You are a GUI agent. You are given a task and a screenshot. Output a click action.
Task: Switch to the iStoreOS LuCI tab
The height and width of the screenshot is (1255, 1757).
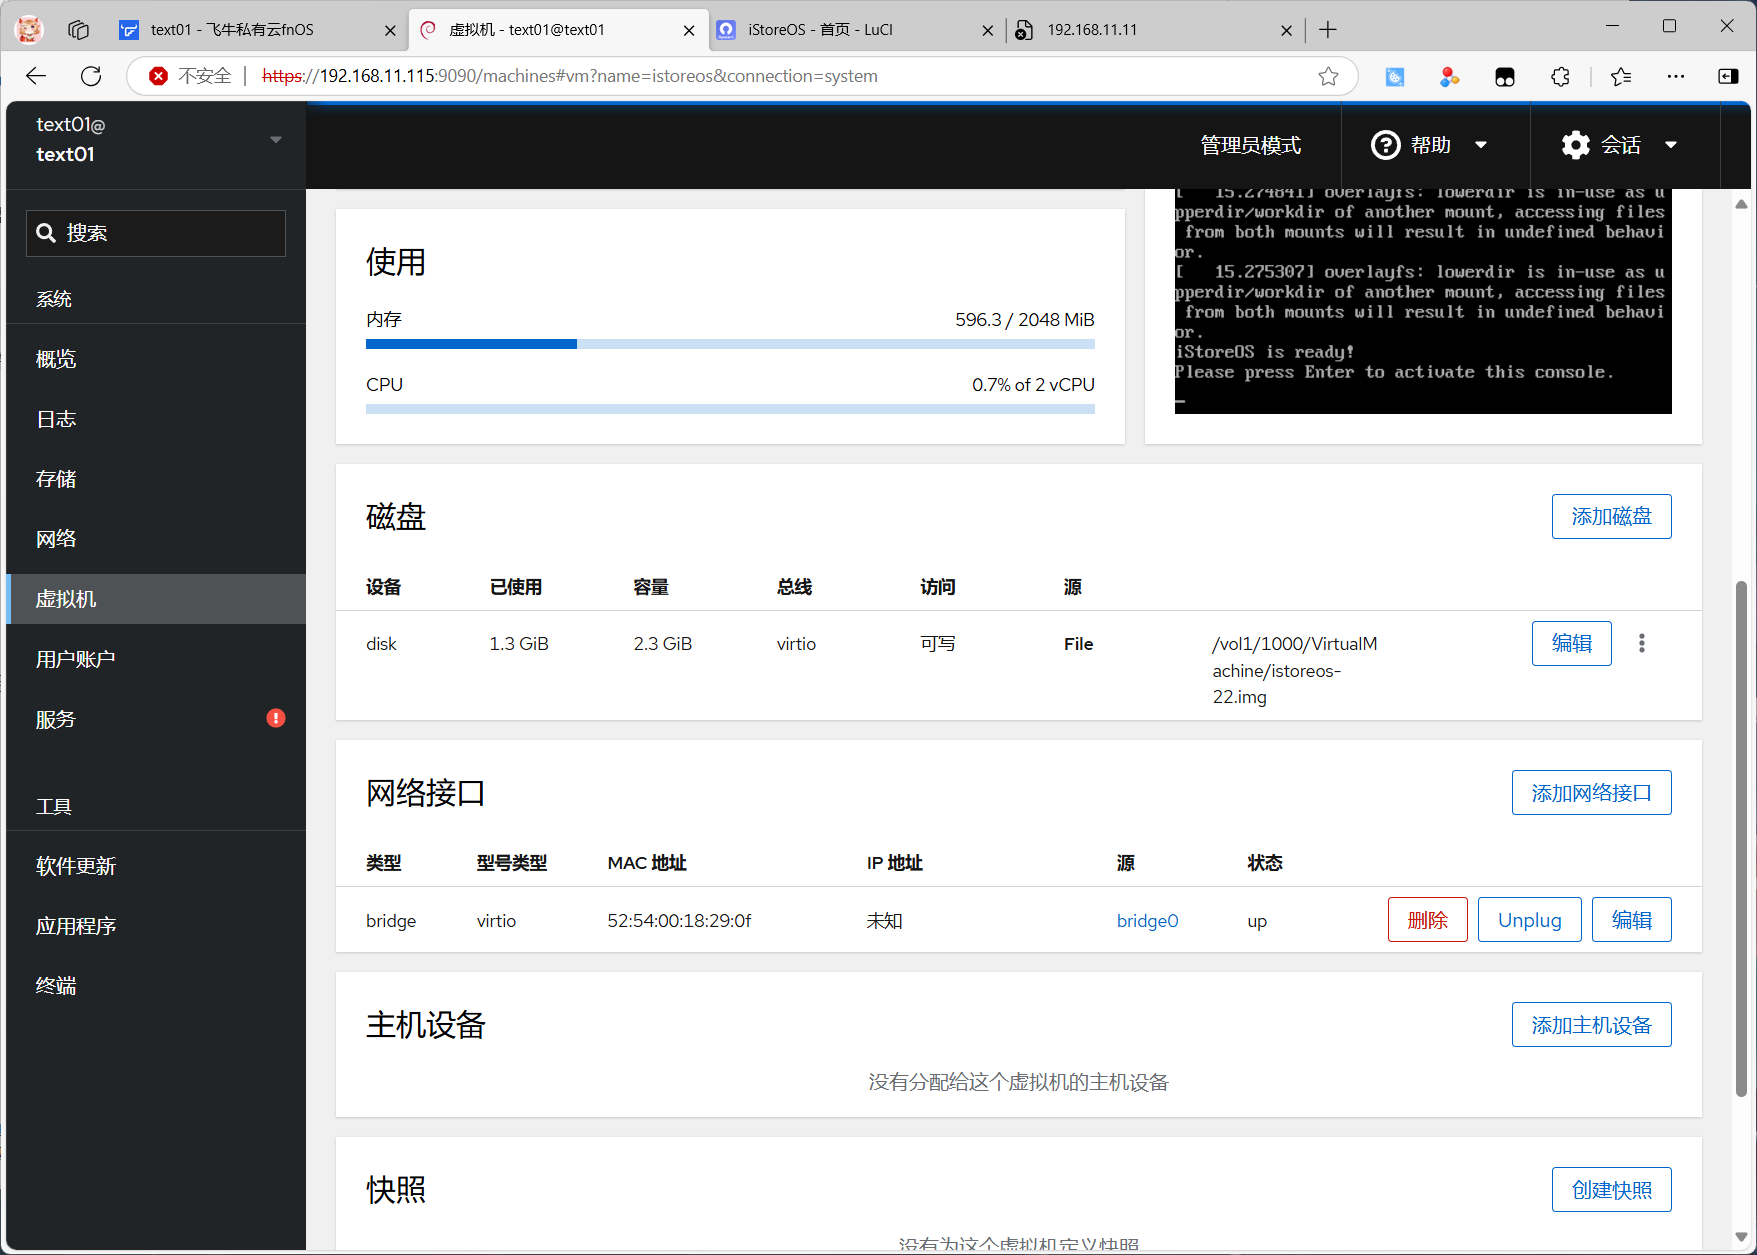click(x=850, y=30)
